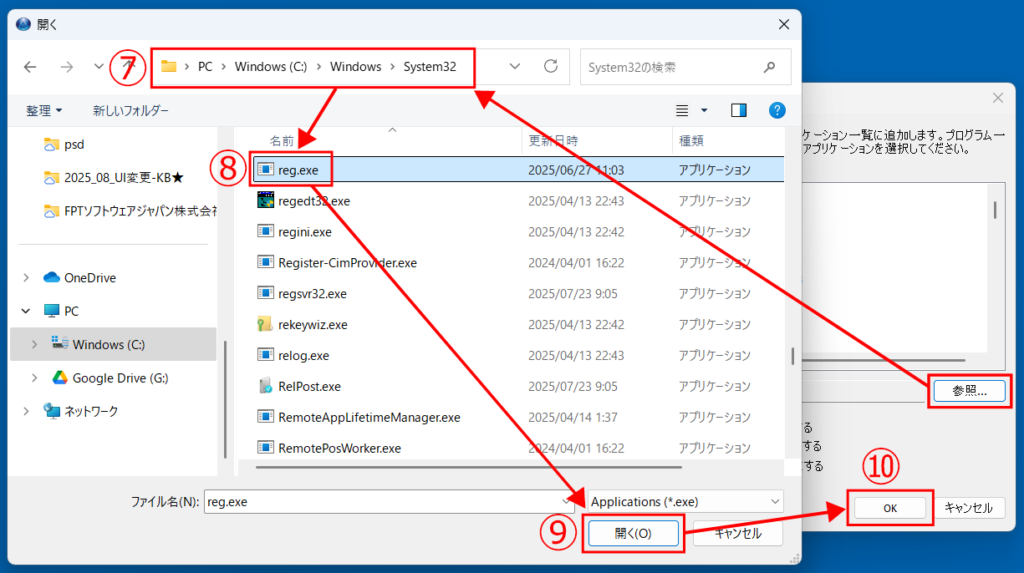This screenshot has width=1024, height=573.
Task: Click the horizontal scrollbar under the file list
Action: (x=500, y=466)
